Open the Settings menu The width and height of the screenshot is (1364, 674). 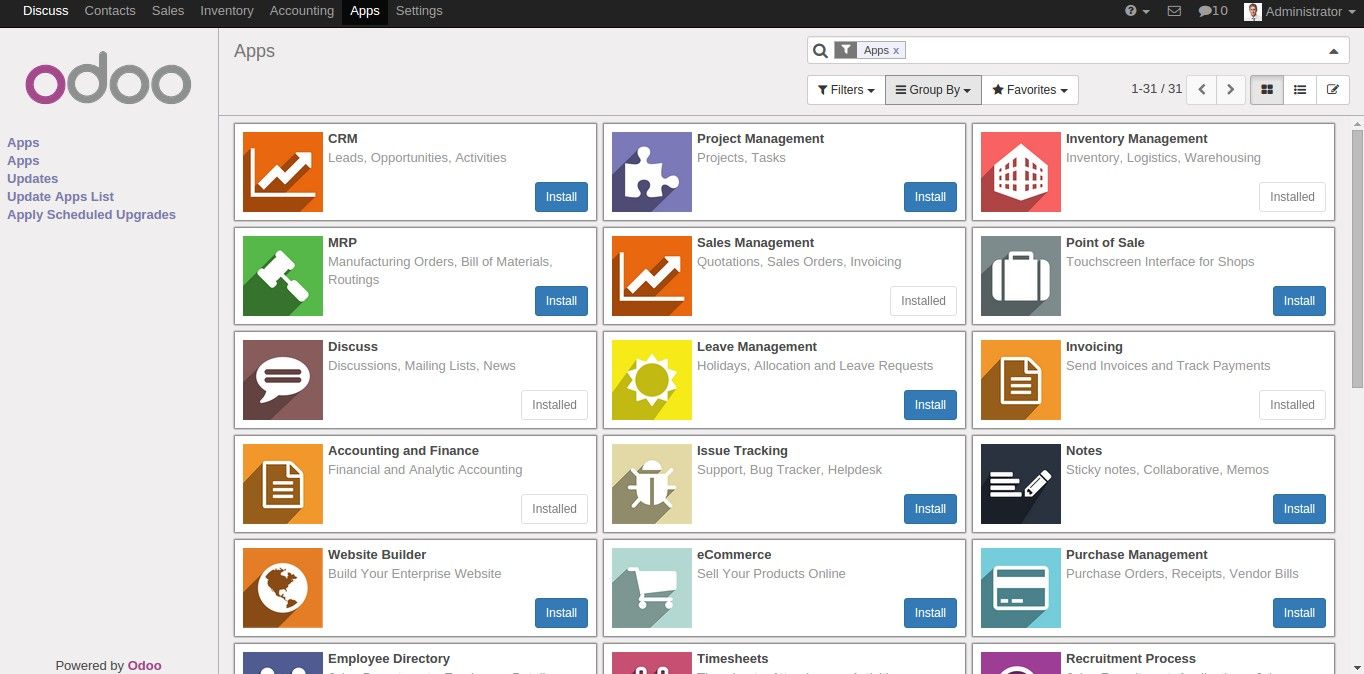419,11
